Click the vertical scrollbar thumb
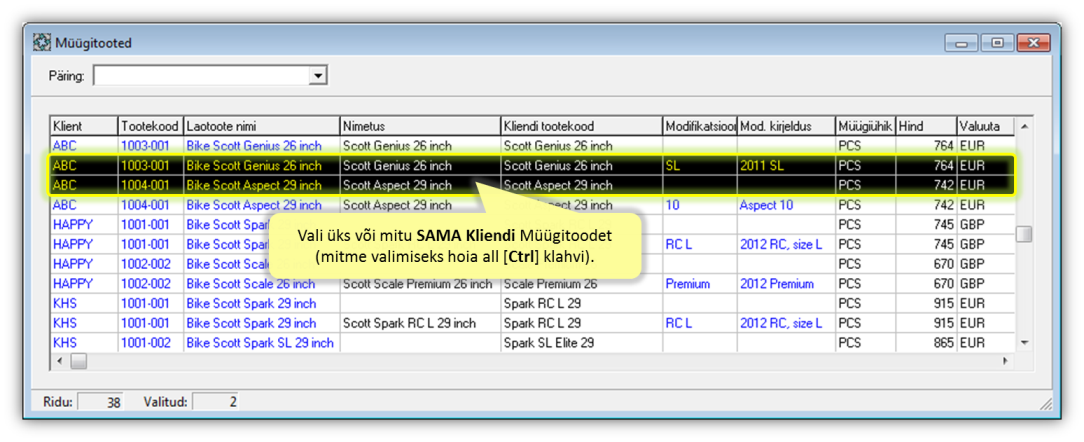Viewport: 1084px width, 442px height. [1025, 234]
